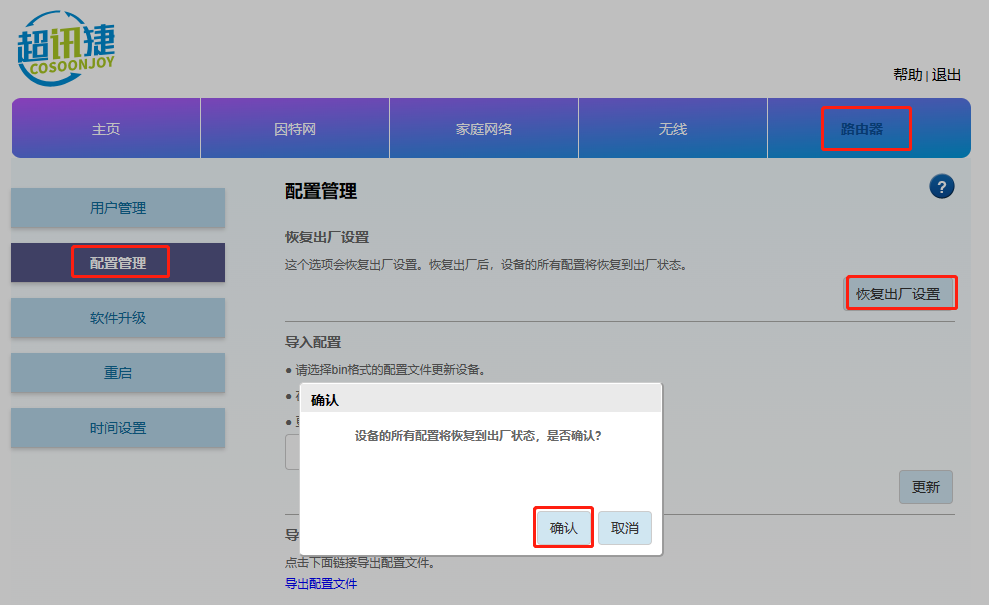Viewport: 989px width, 605px height.
Task: Click the 帮助 link at top right
Action: click(x=907, y=75)
